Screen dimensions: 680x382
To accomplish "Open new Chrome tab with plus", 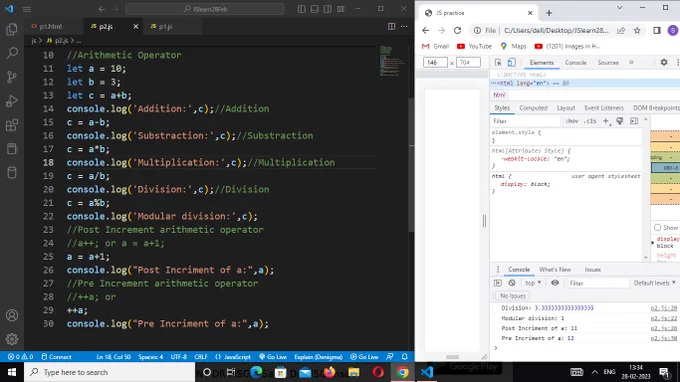I will tap(549, 13).
